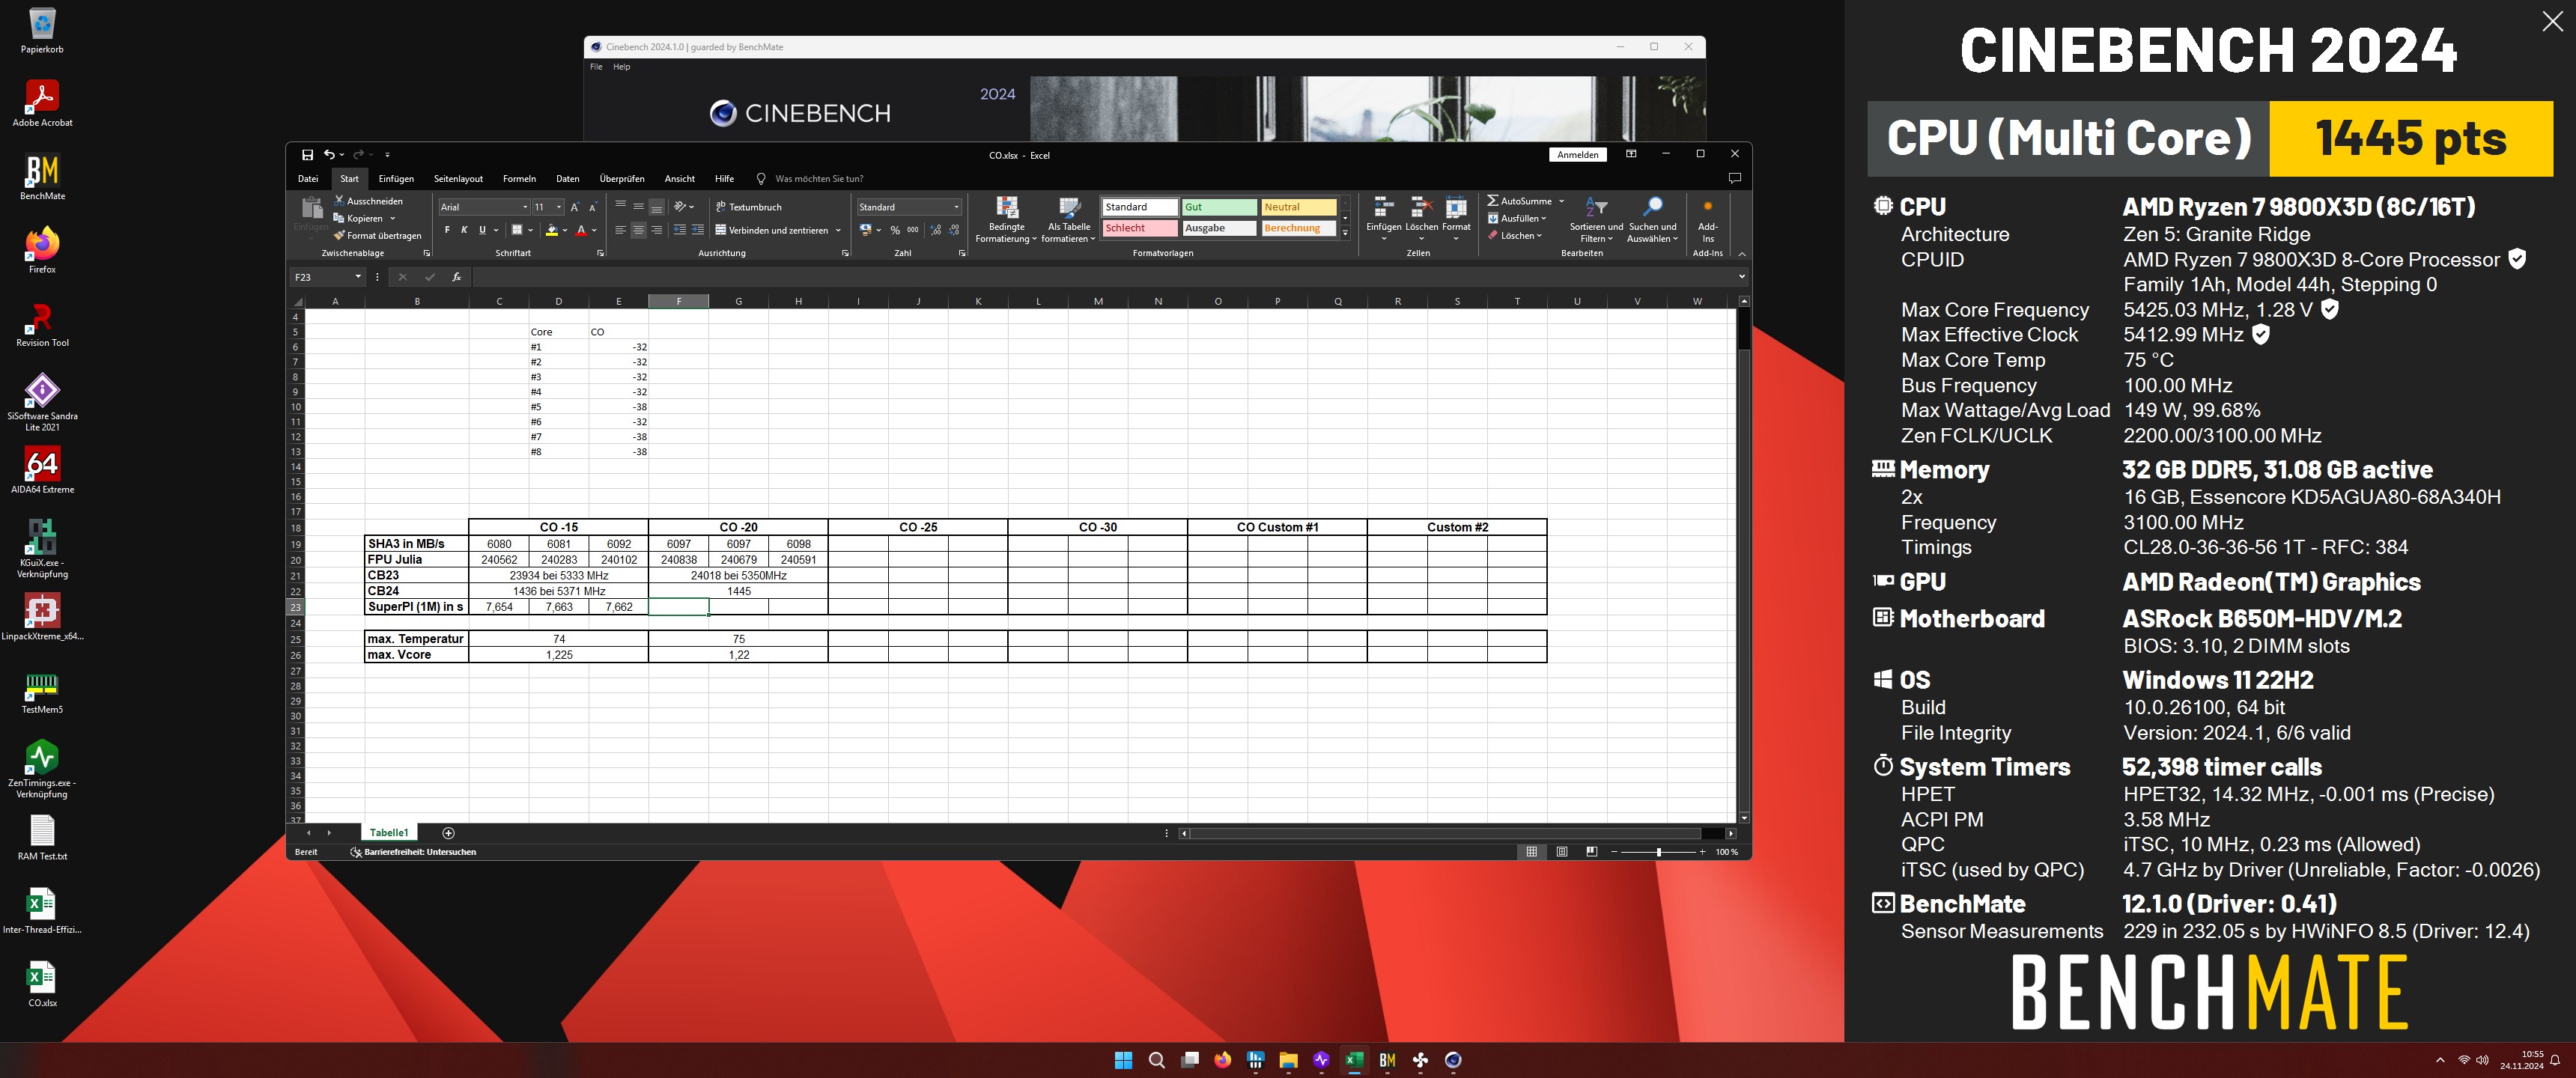Toggle Textumbruch wrap text

[749, 207]
